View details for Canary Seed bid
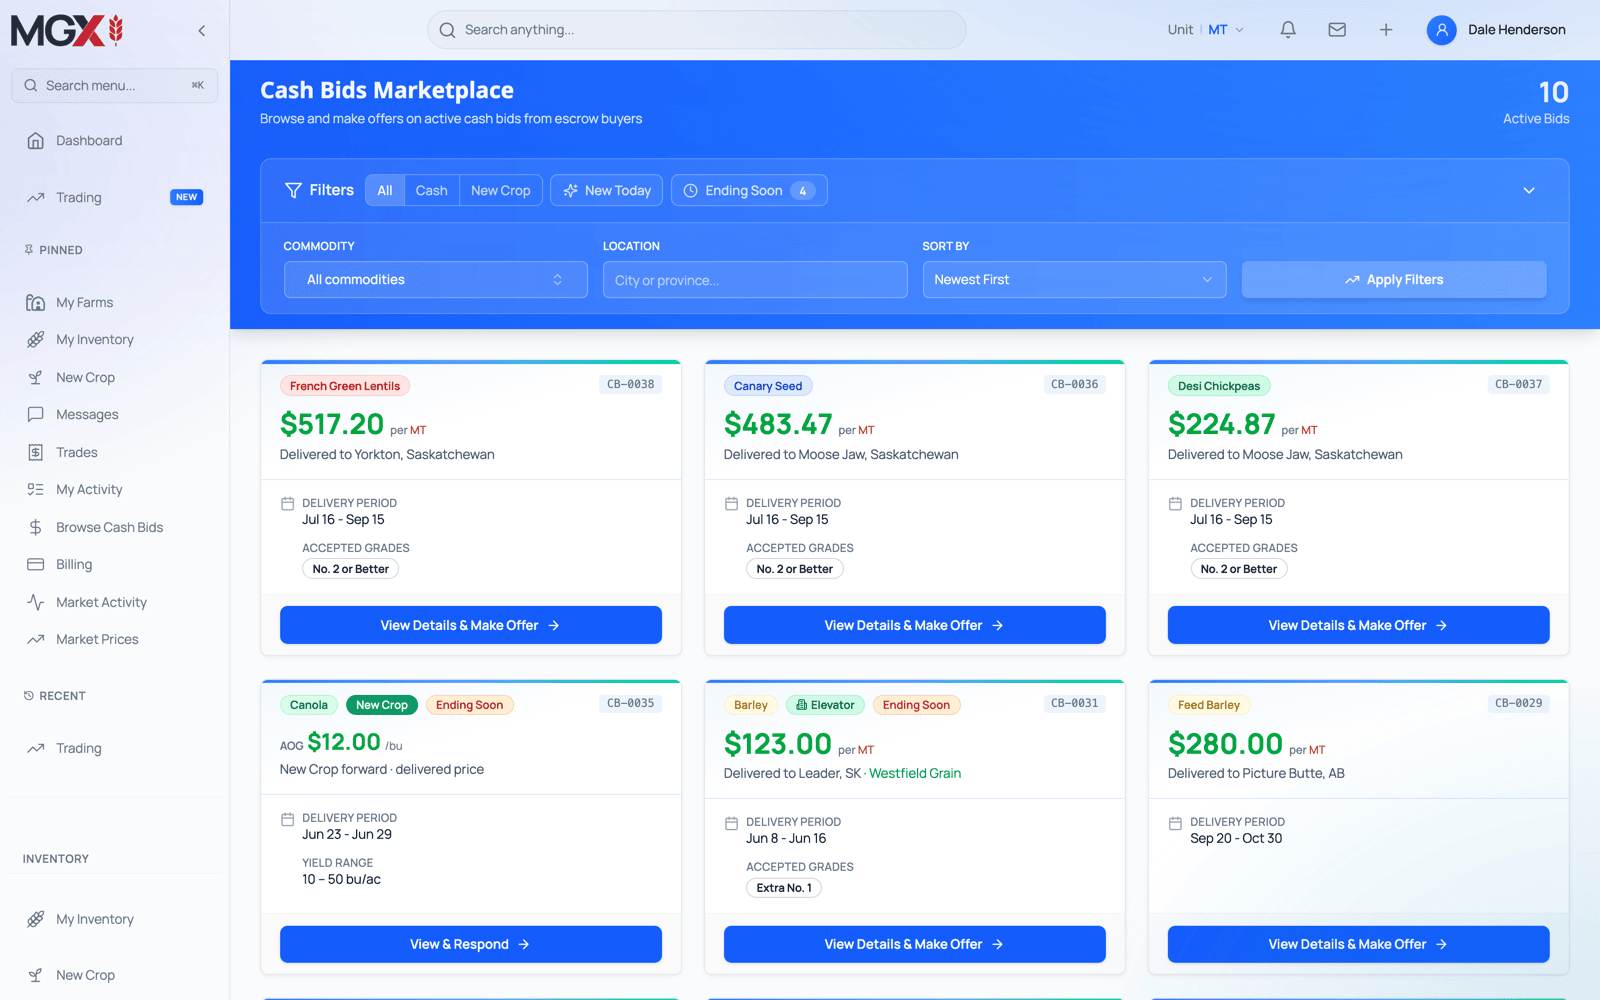This screenshot has width=1600, height=1000. coord(915,625)
